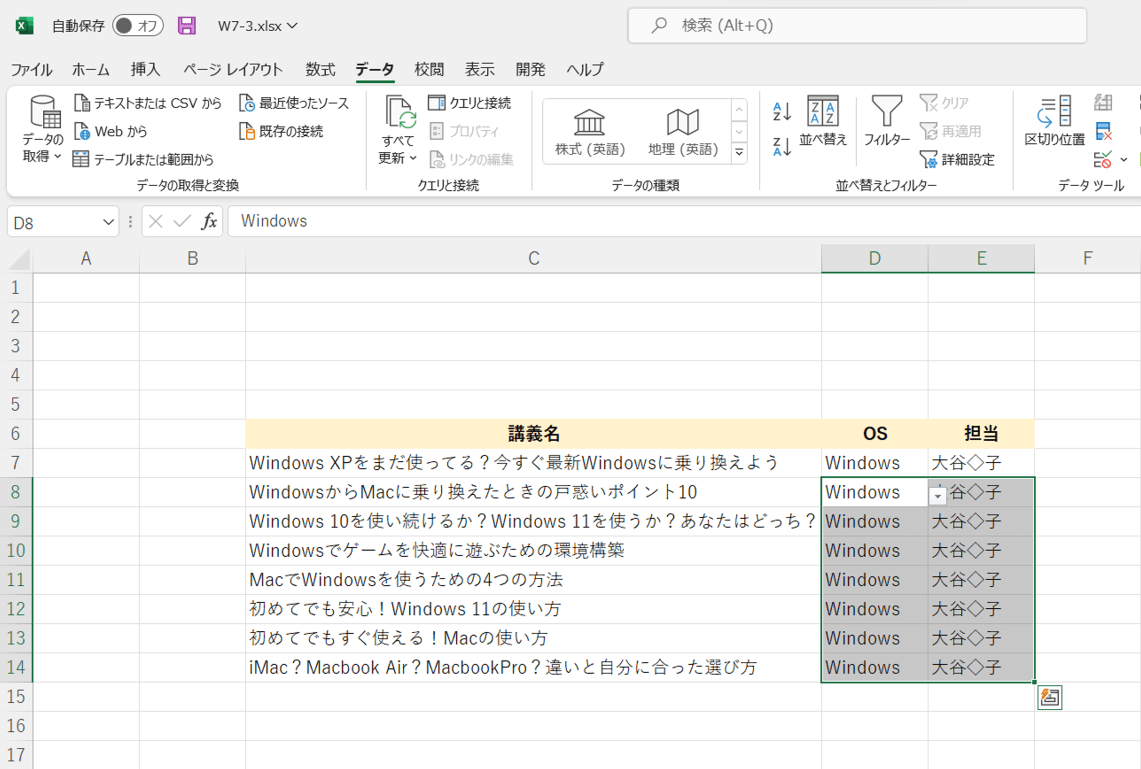
Task: Switch to the 挿入 ribbon tab
Action: 145,69
